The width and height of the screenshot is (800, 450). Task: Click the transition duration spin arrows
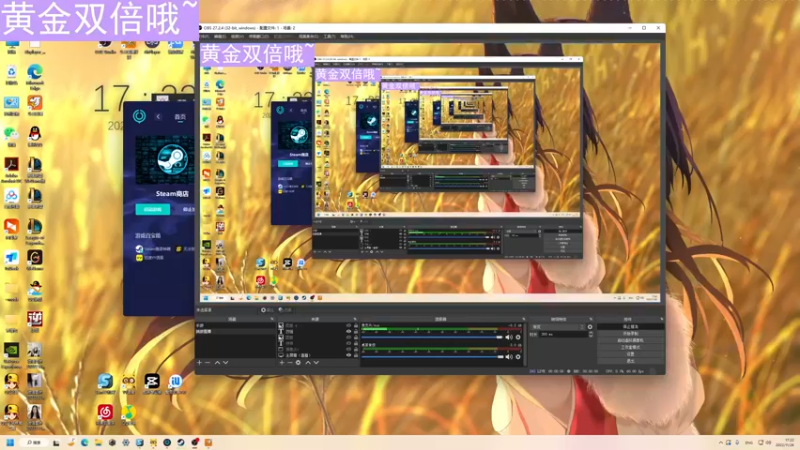590,334
